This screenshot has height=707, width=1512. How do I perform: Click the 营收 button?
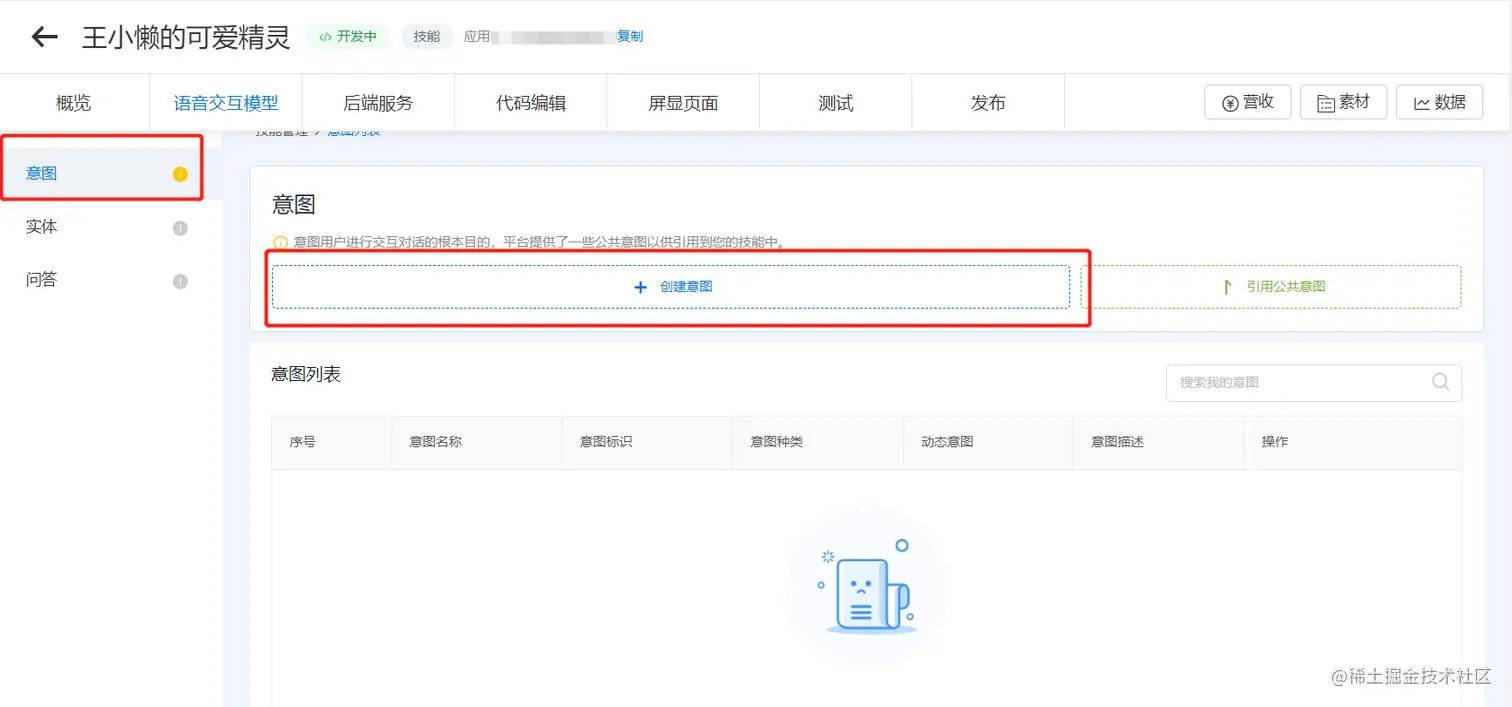(x=1248, y=102)
